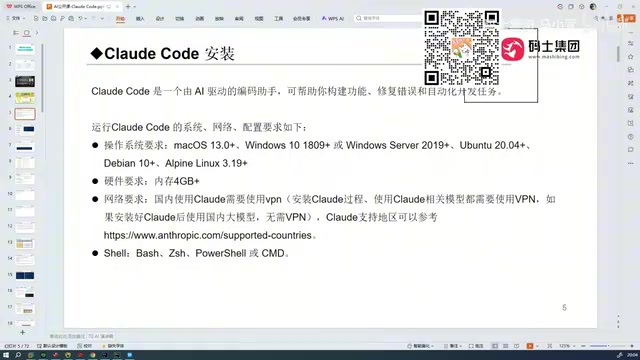Viewport: 640px width, 360px height.
Task: Click the supported-countries URL on the slide
Action: tap(208, 235)
